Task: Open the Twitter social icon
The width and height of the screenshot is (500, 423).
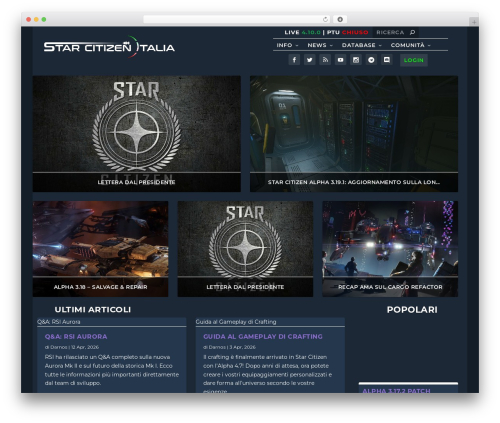Action: [x=310, y=60]
